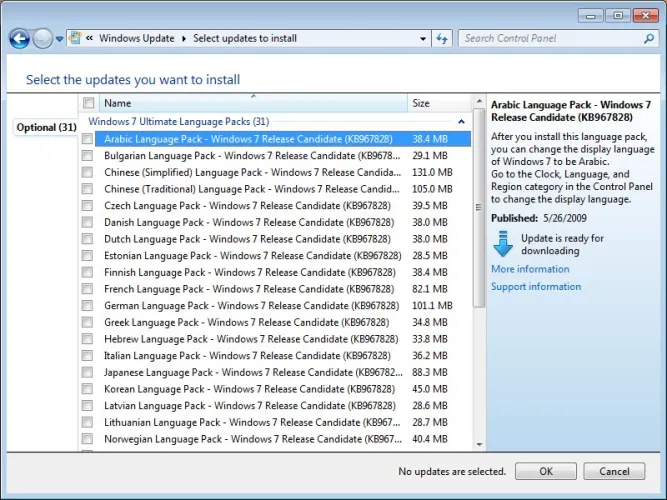Screen dimensions: 667x500
Task: Click the search magnifier icon
Action: point(649,39)
